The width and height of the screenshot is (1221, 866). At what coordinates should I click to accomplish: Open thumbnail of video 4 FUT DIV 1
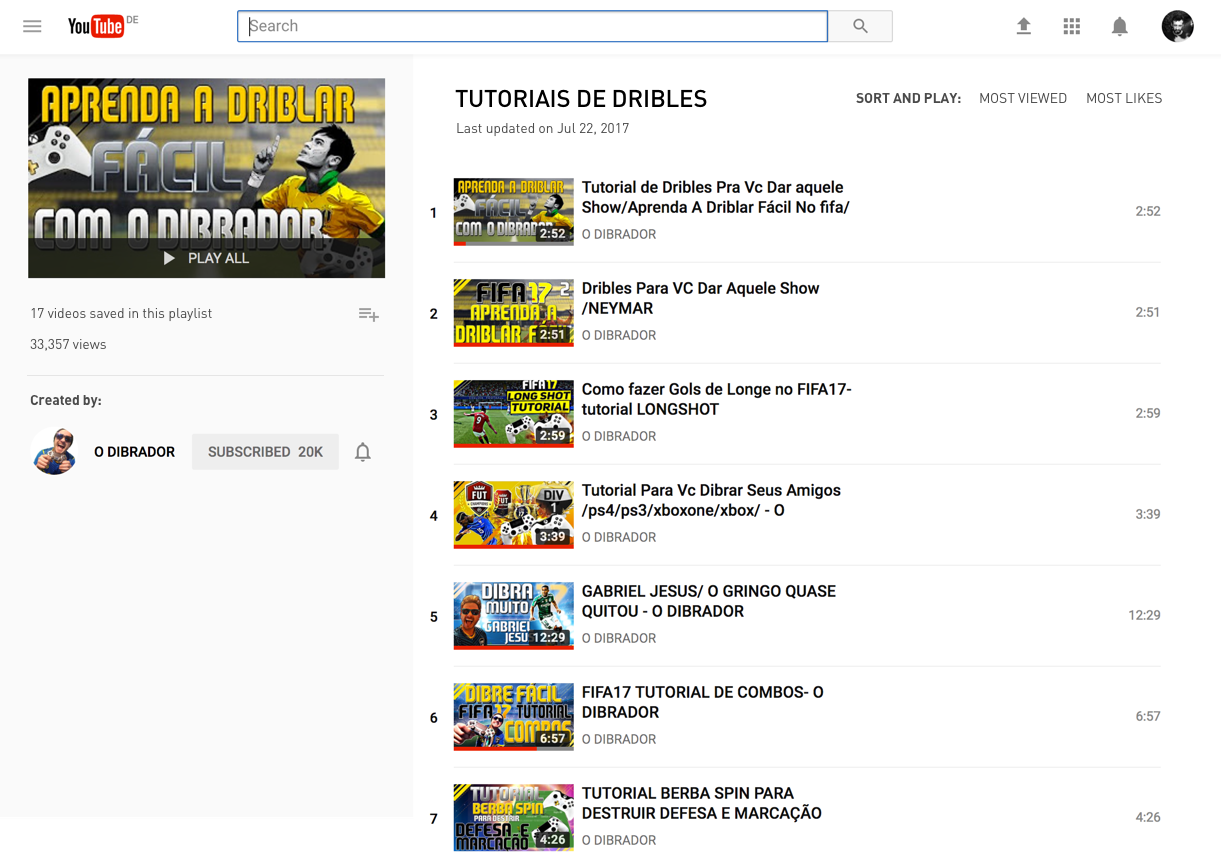(x=514, y=515)
